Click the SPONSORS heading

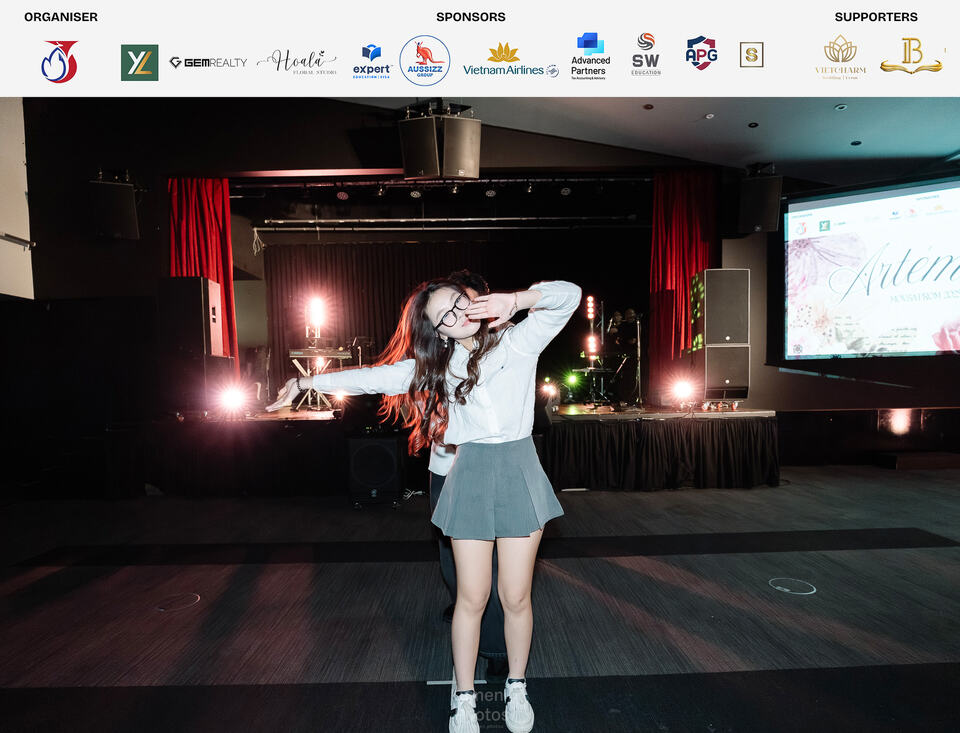coord(471,17)
